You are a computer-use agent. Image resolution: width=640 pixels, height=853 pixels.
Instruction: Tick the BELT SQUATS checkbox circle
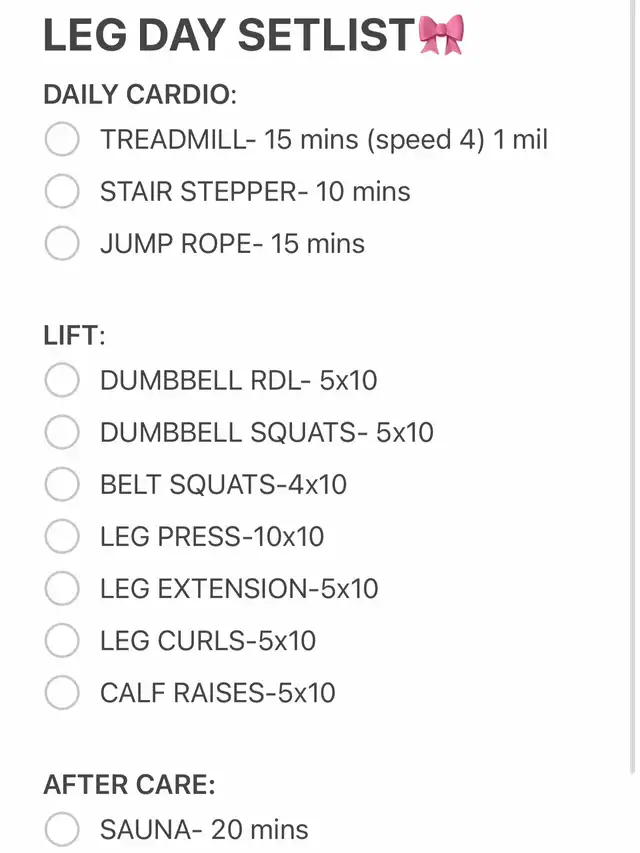(x=62, y=484)
